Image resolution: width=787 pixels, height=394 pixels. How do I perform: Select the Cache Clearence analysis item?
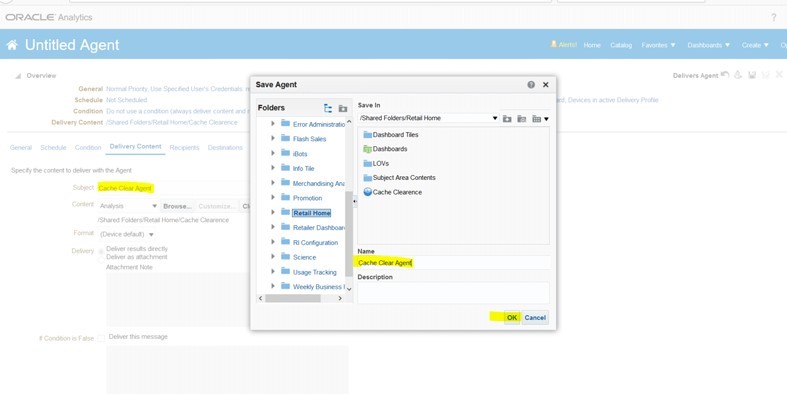(x=392, y=192)
